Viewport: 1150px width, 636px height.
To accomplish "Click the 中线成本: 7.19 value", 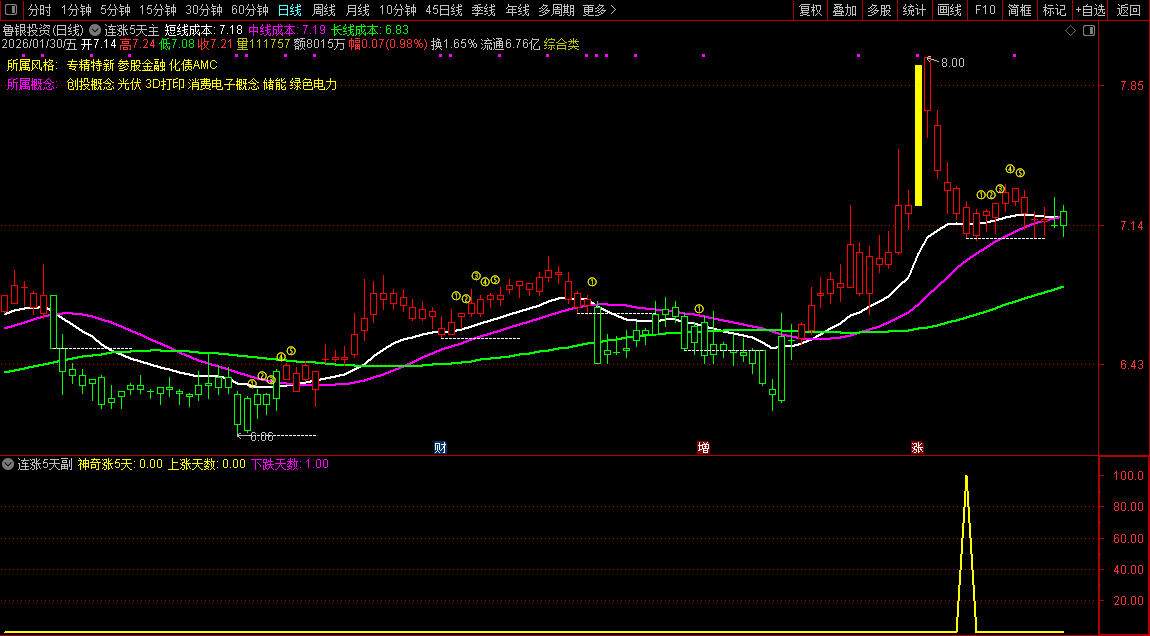I will [x=288, y=31].
